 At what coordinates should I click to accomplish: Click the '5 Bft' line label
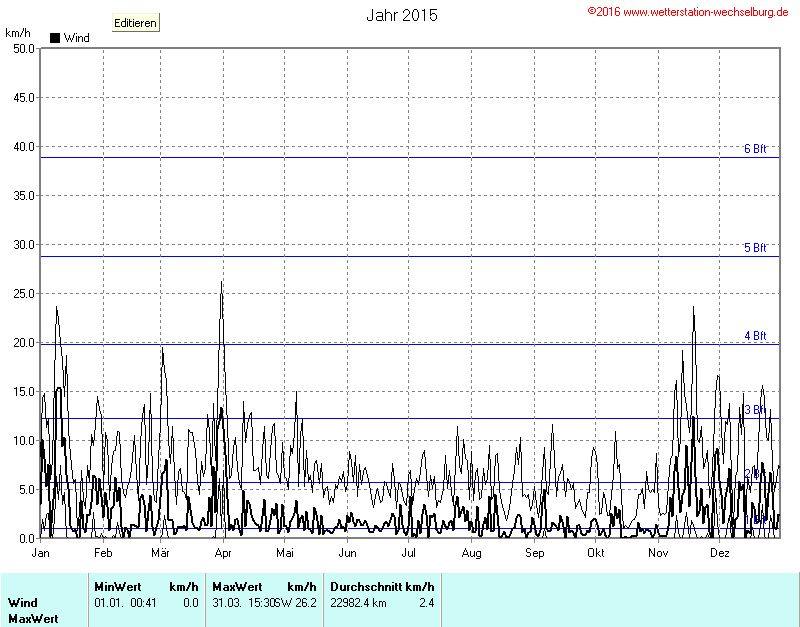click(x=755, y=247)
